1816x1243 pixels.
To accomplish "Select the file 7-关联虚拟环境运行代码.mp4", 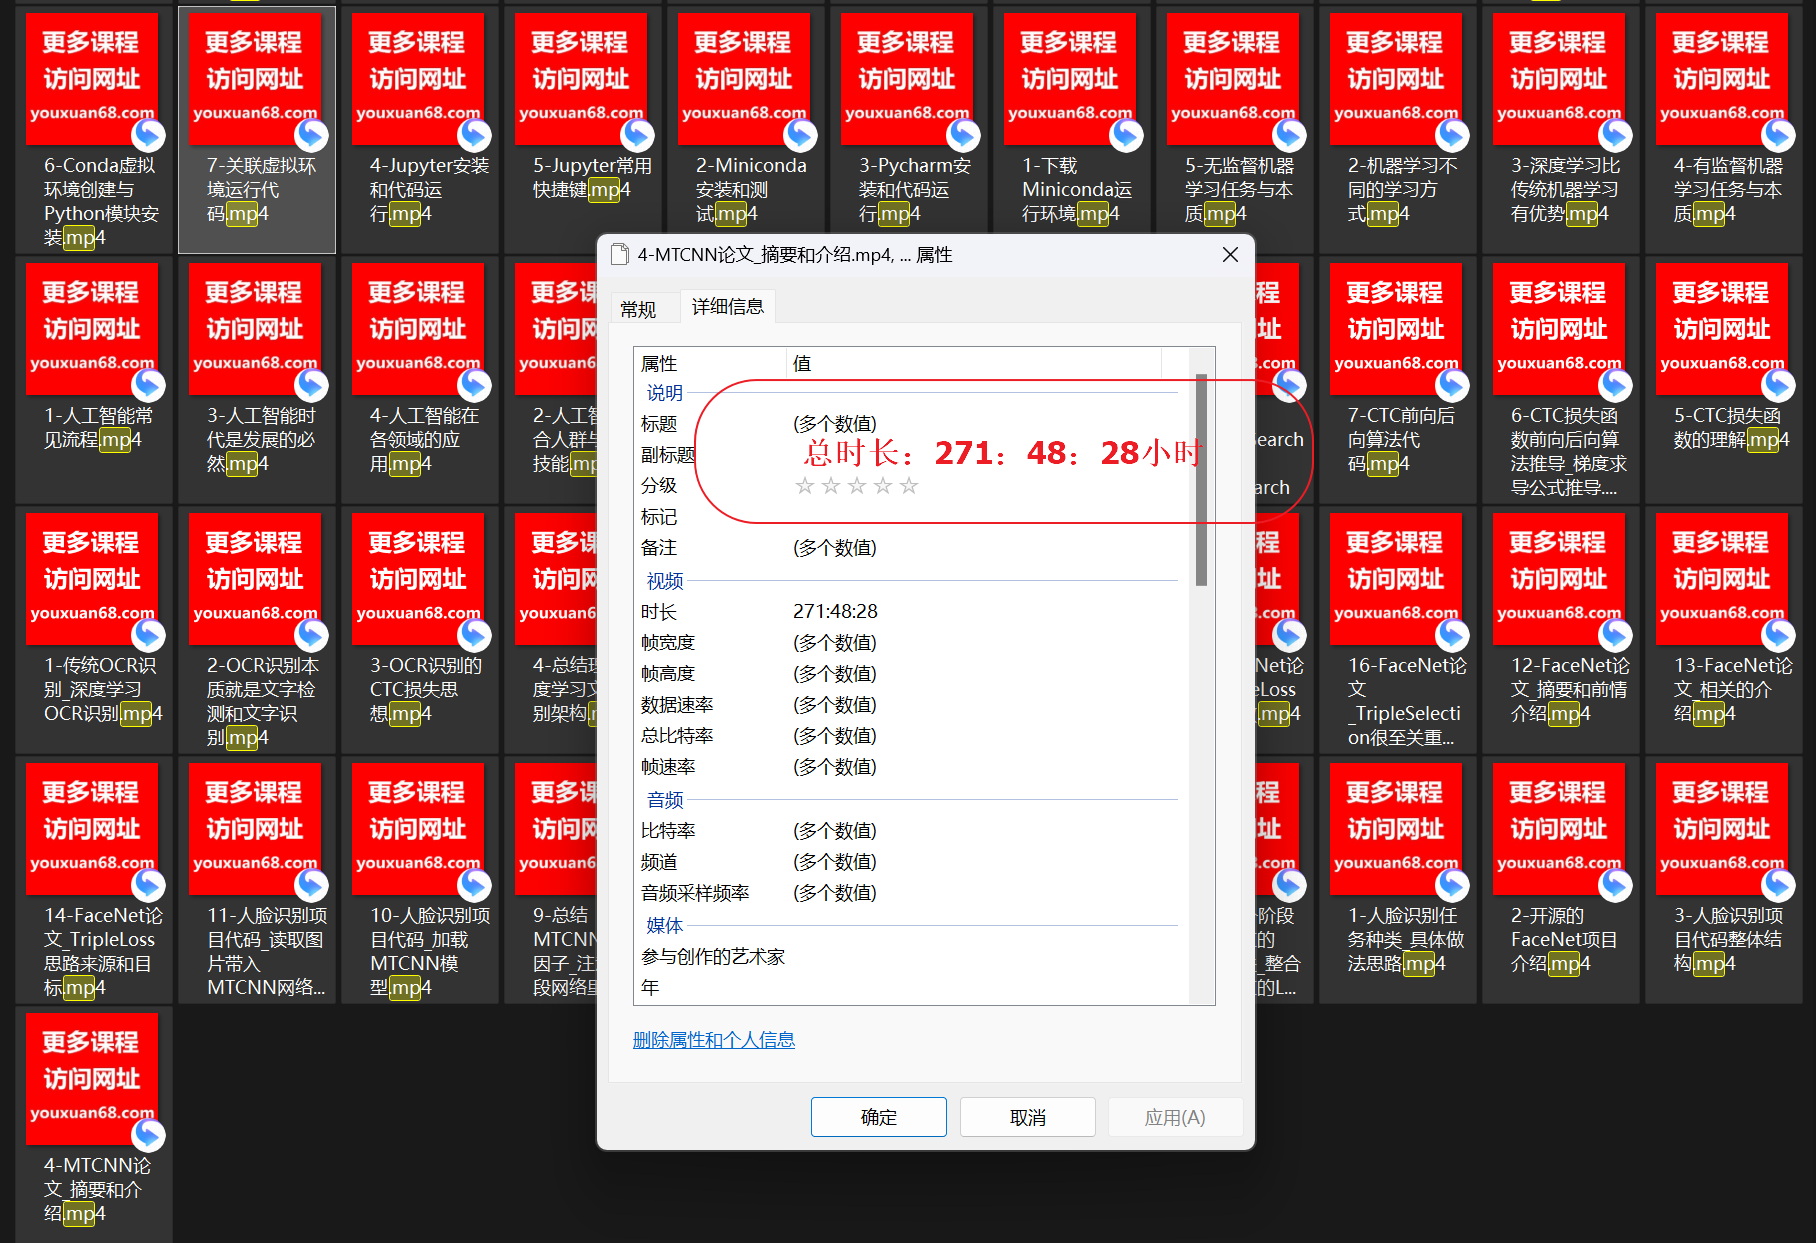I will click(256, 130).
